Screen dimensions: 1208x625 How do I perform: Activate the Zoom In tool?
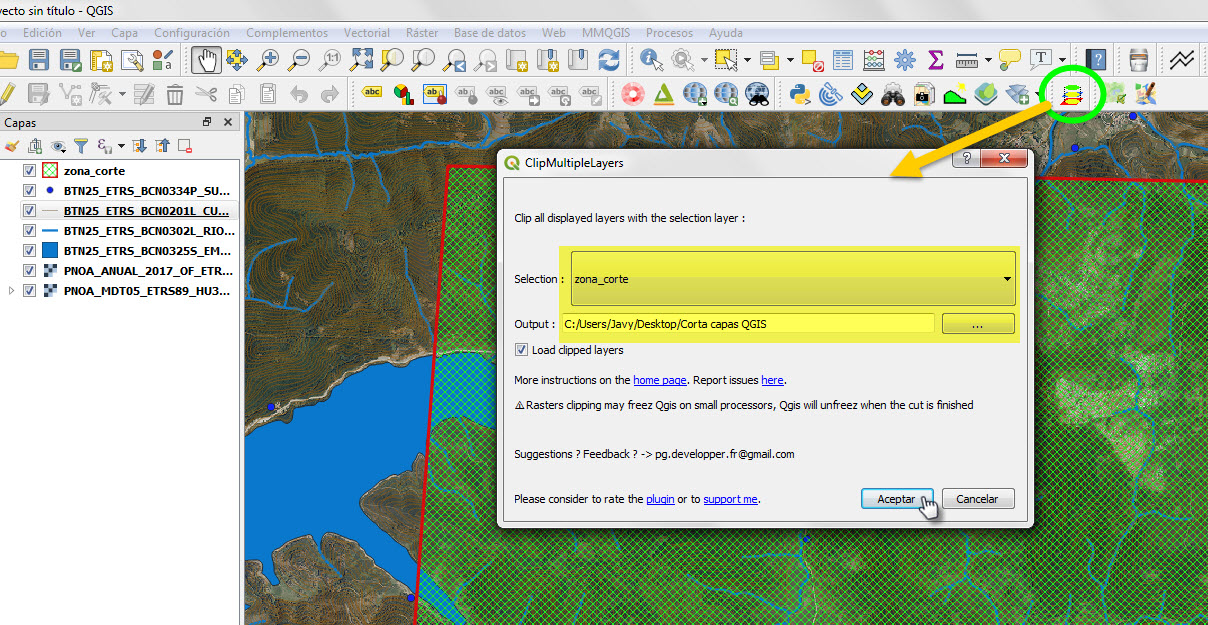coord(269,61)
